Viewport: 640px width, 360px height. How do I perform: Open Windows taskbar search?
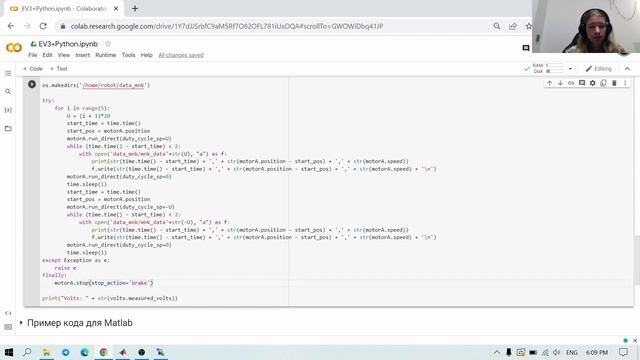tap(27, 352)
